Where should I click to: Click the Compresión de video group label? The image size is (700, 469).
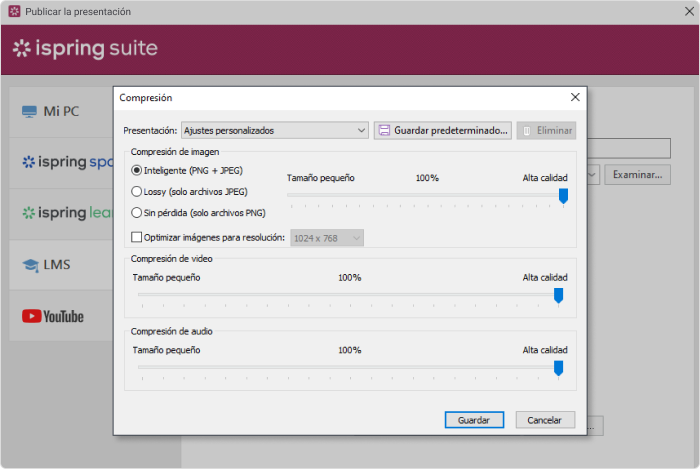tap(171, 259)
